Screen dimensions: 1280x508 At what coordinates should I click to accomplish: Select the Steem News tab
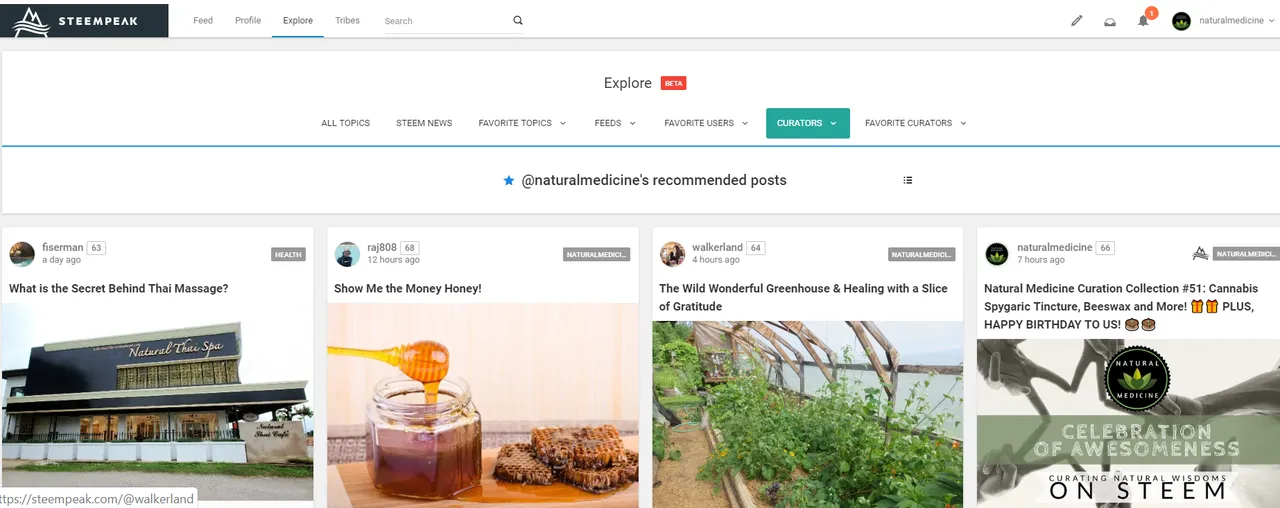[x=424, y=123]
